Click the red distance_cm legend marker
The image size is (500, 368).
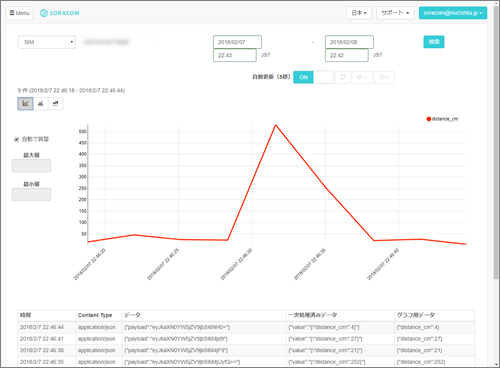429,119
